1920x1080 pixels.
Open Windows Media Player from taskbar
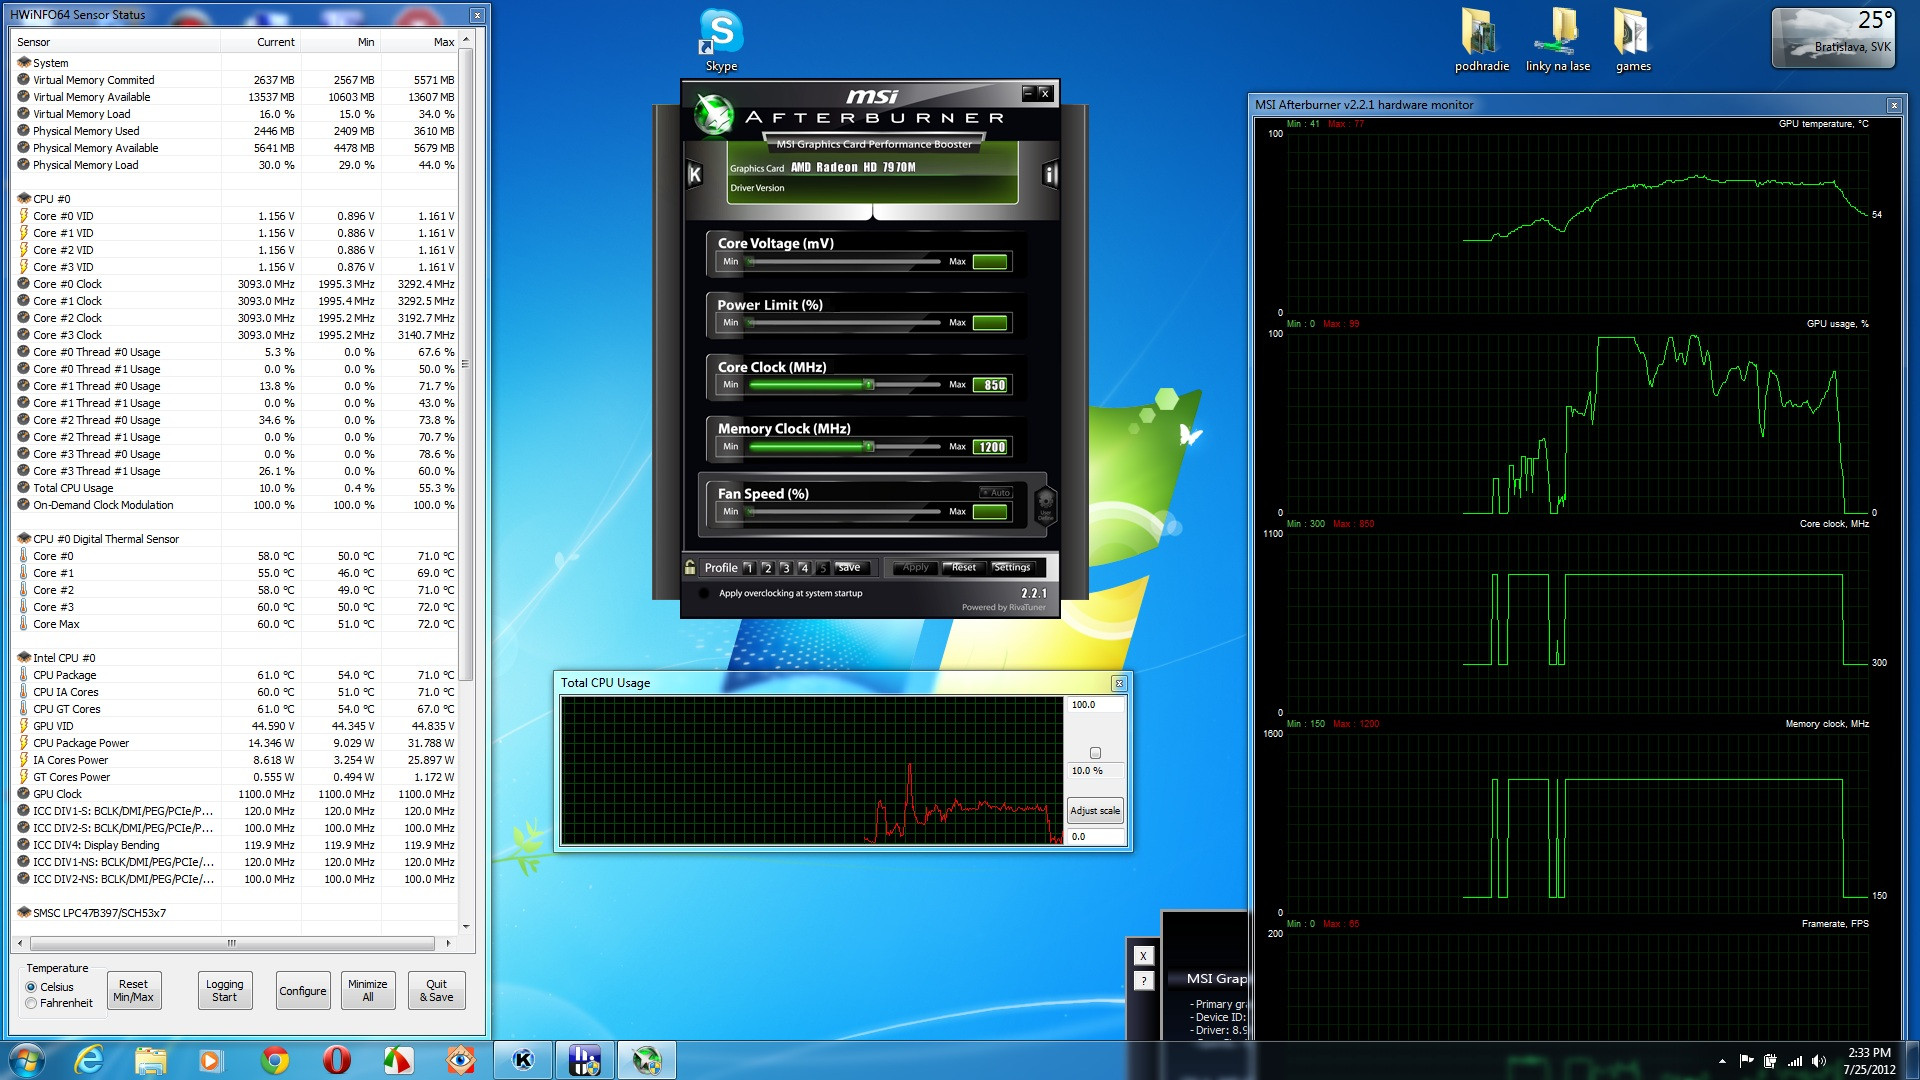(212, 1060)
